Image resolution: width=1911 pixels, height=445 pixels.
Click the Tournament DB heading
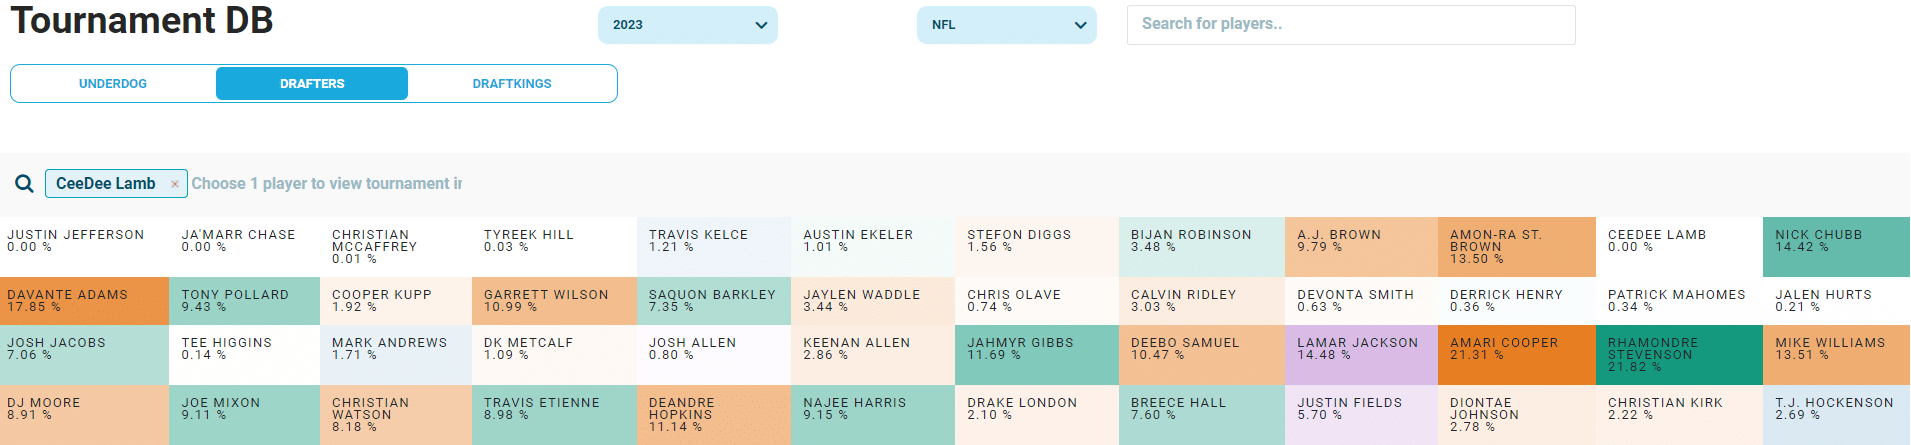tap(142, 21)
